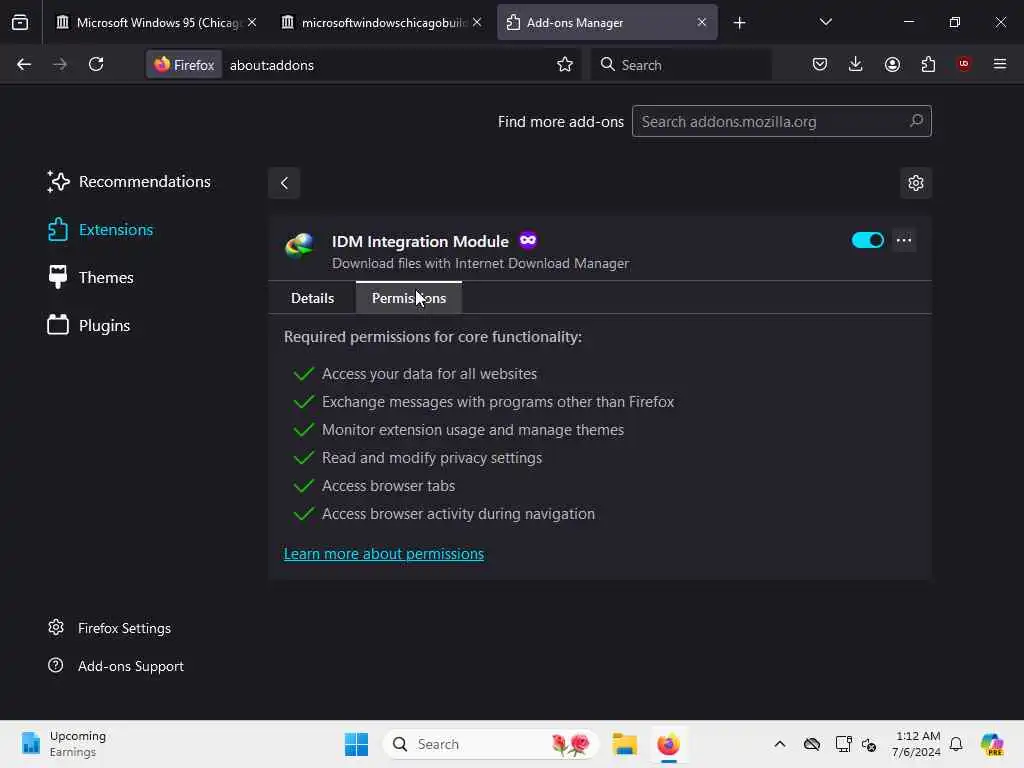Image resolution: width=1024 pixels, height=768 pixels.
Task: Bookmark this page with the star icon
Action: [565, 64]
